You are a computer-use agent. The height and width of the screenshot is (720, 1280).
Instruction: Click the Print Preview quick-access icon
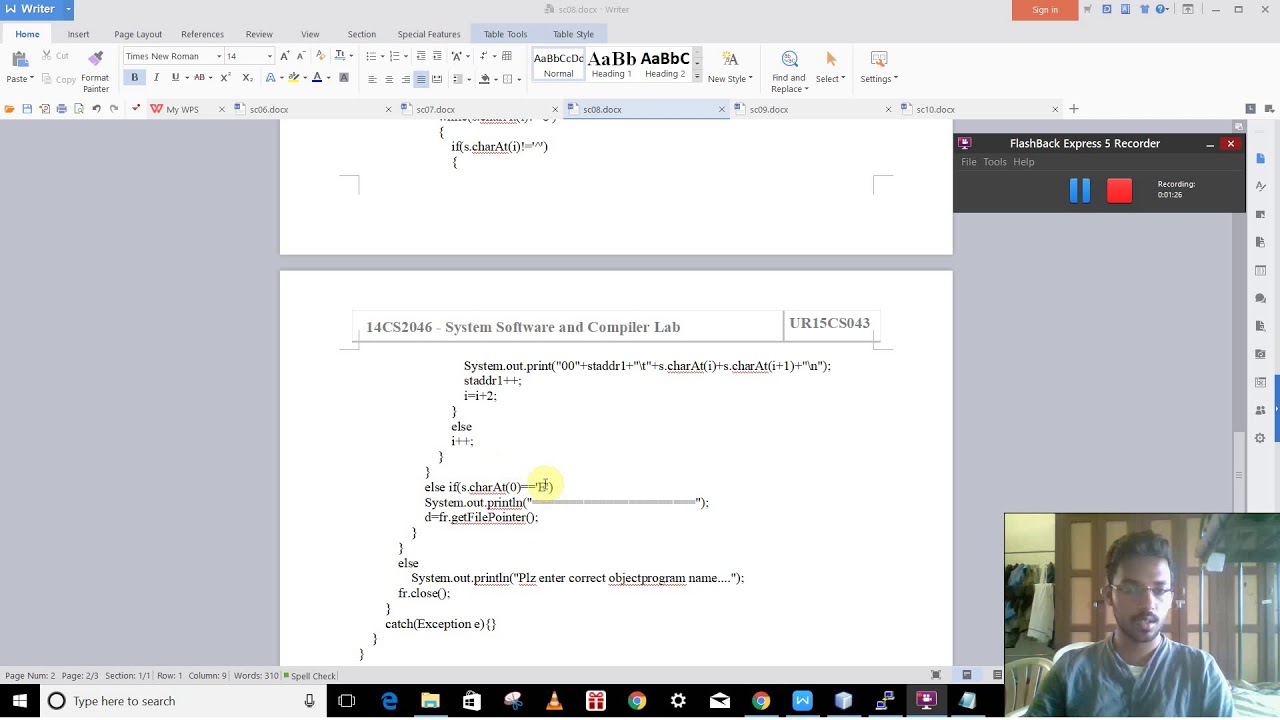point(78,109)
